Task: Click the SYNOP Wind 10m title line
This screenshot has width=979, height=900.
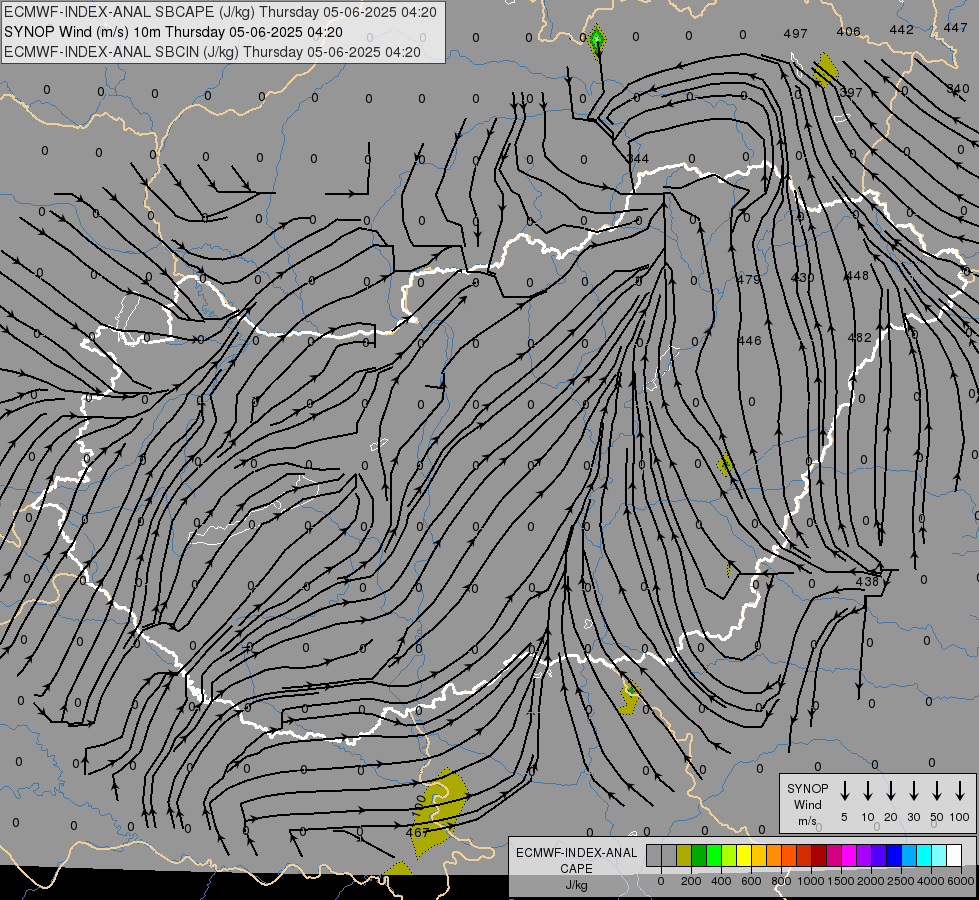Action: point(174,32)
